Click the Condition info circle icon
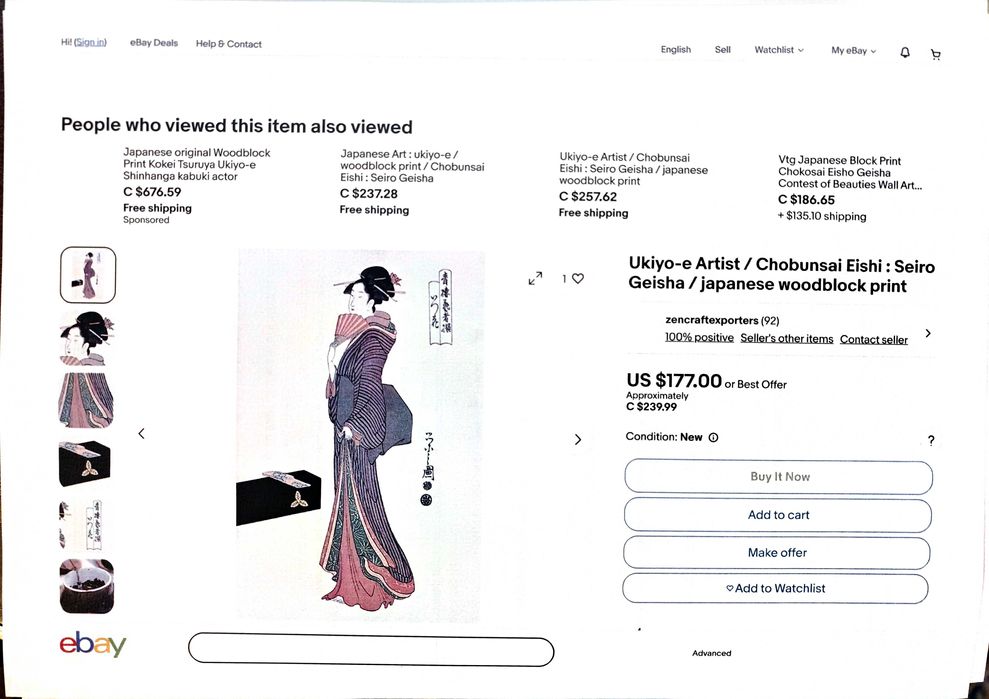This screenshot has height=699, width=989. click(x=713, y=437)
